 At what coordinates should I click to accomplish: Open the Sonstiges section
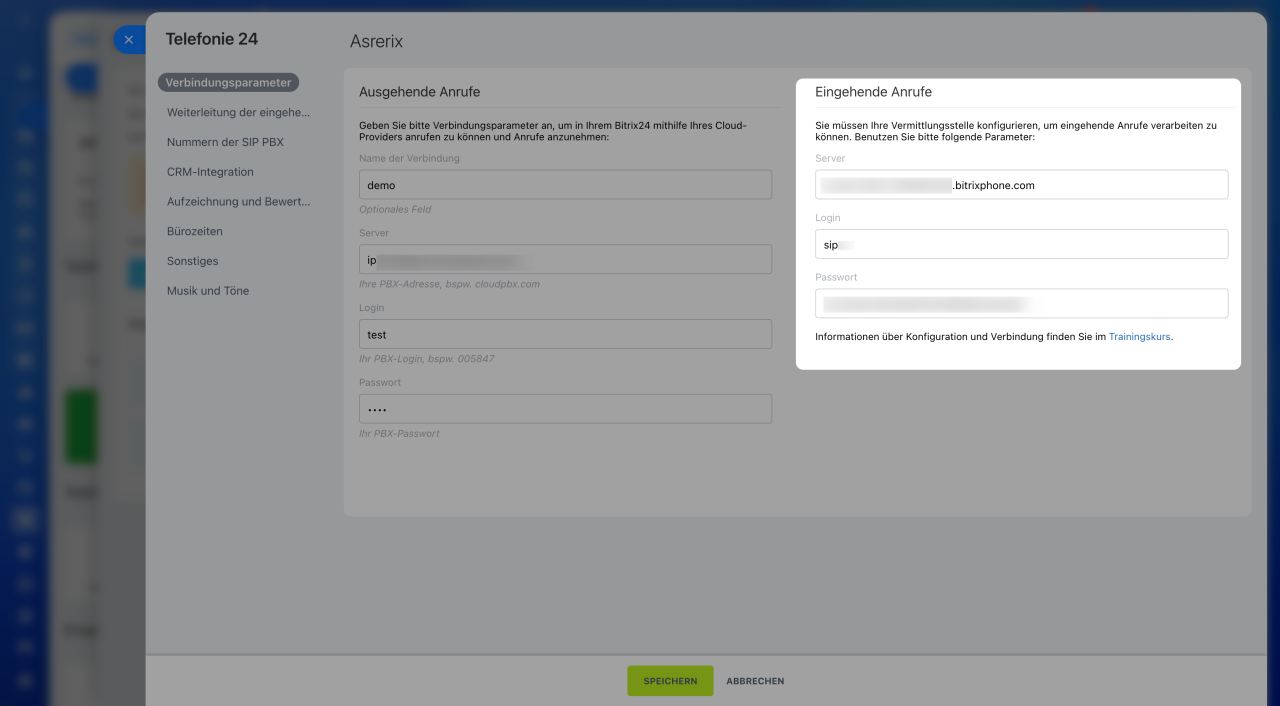coord(193,261)
